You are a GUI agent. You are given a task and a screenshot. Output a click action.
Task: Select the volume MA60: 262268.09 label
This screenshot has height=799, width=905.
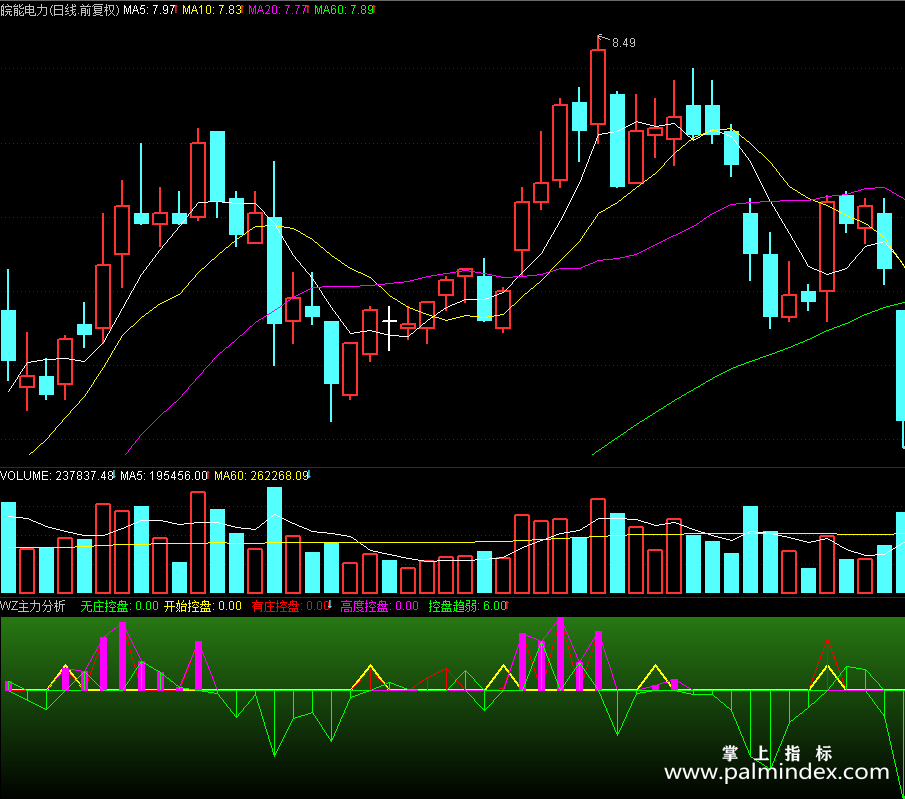(x=261, y=476)
